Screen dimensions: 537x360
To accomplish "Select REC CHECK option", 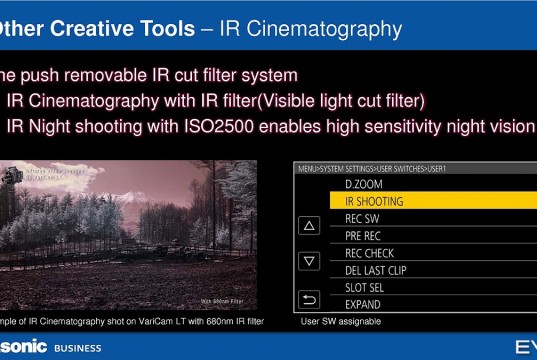I will coord(433,253).
